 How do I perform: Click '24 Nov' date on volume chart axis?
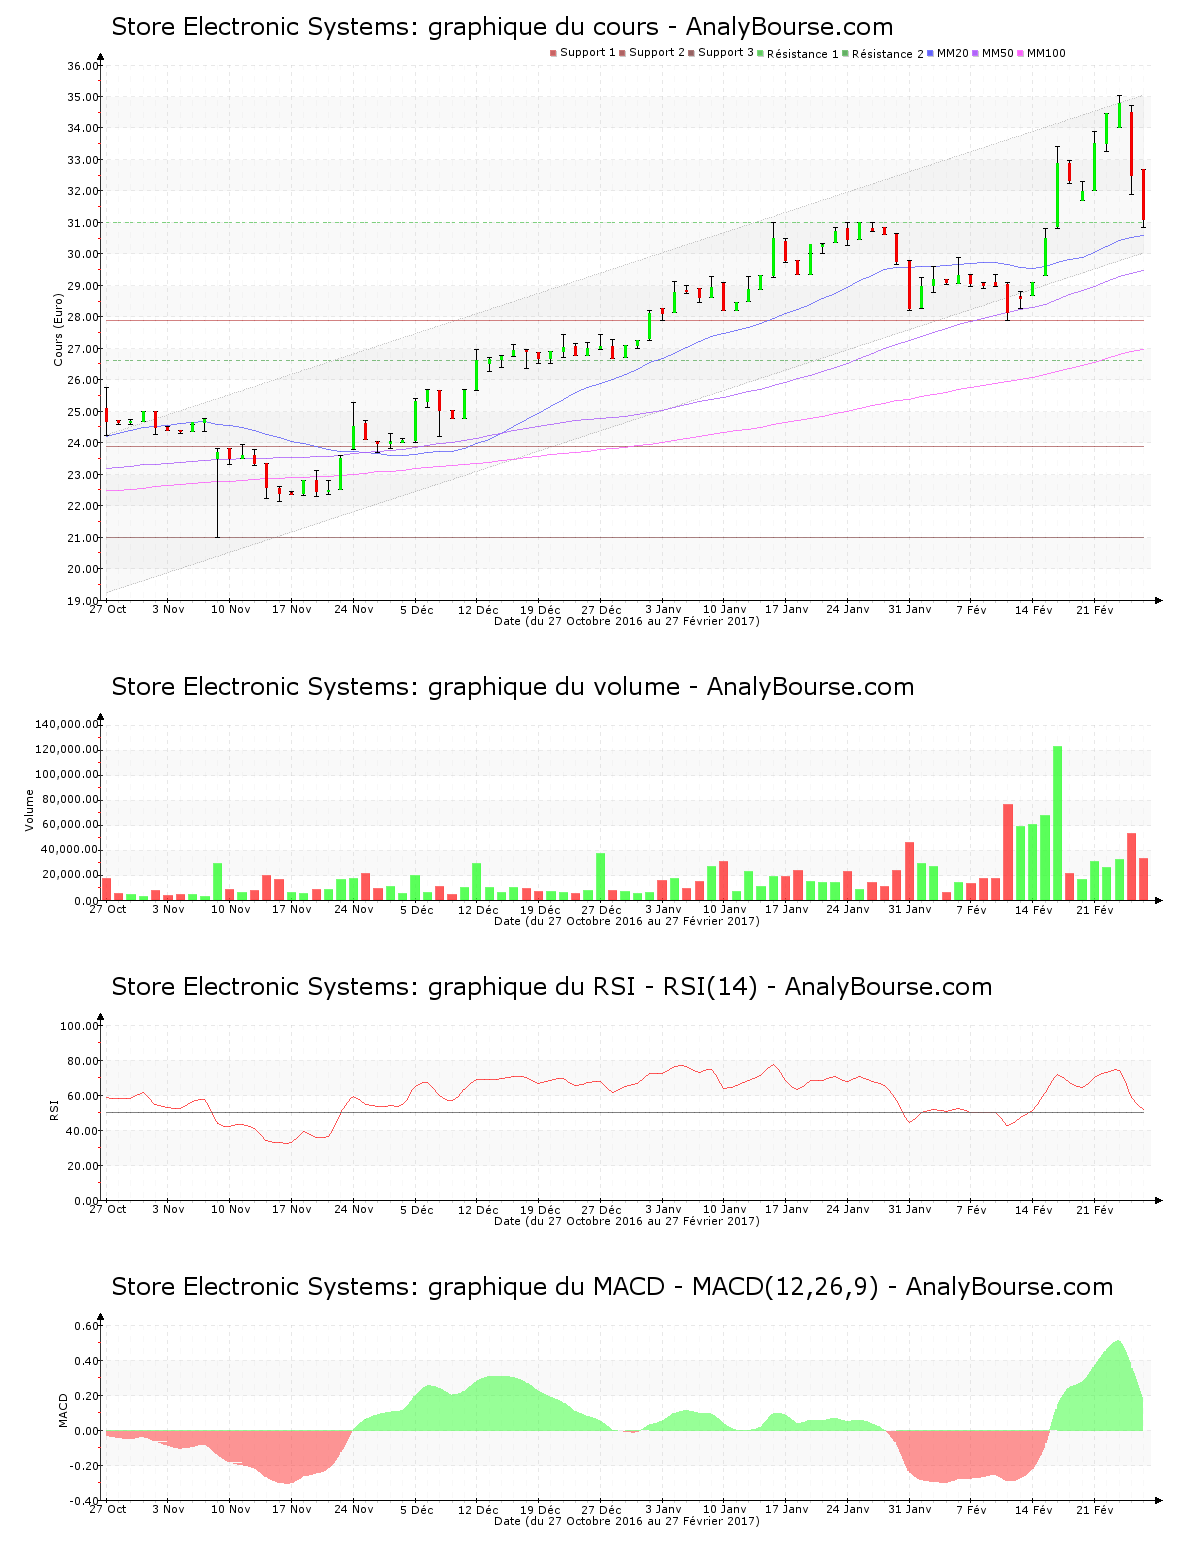[354, 909]
